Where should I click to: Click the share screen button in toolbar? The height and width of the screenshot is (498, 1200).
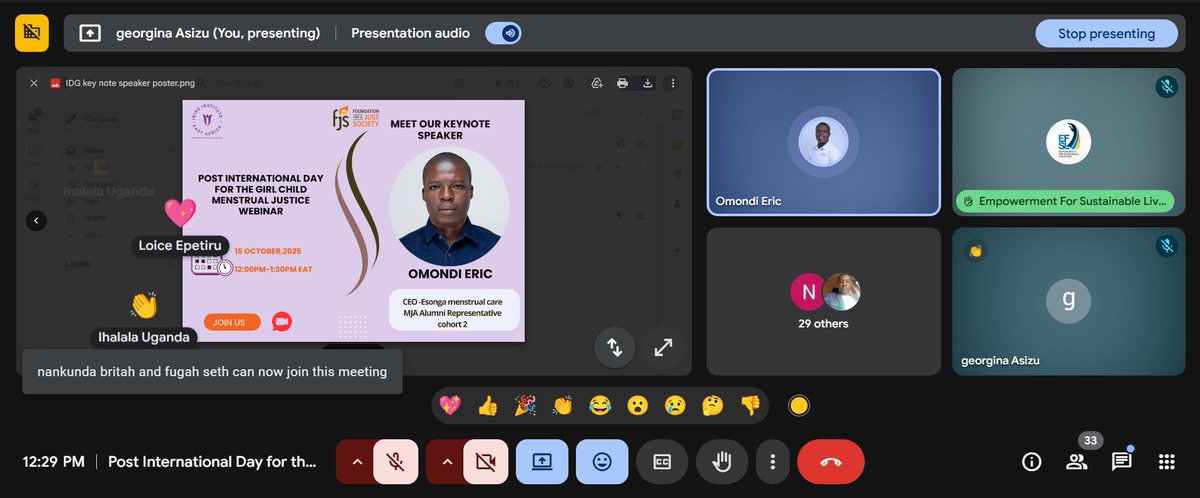542,462
